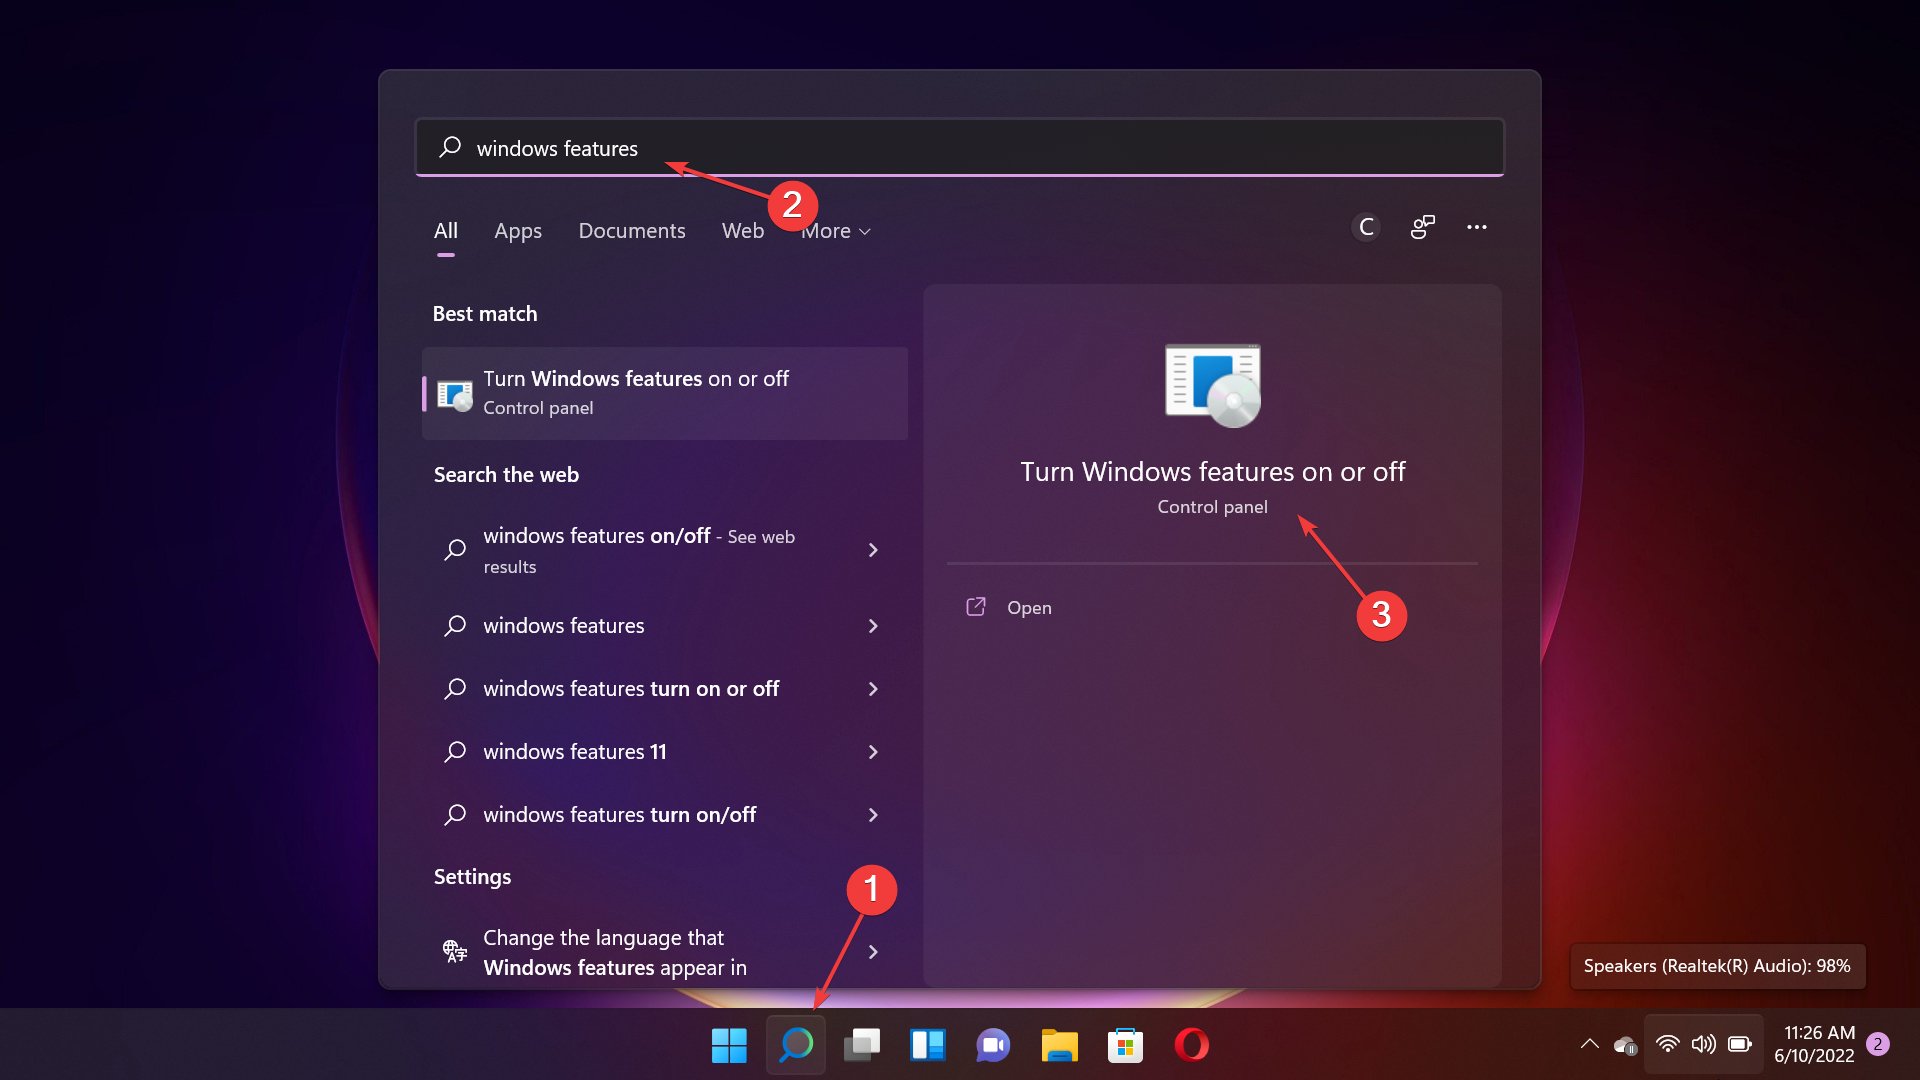Screen dimensions: 1920x1080
Task: Click the feedback icon in the search window
Action: [x=1422, y=227]
